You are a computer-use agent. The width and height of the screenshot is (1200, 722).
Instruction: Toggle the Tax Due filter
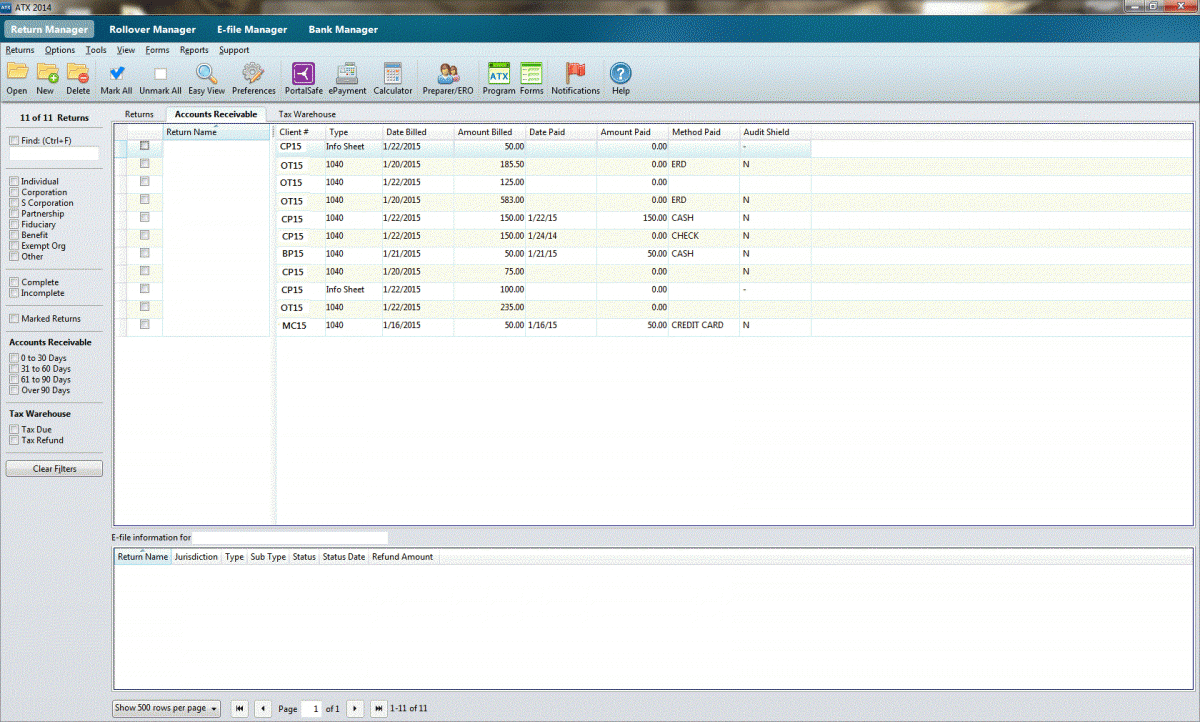13,430
